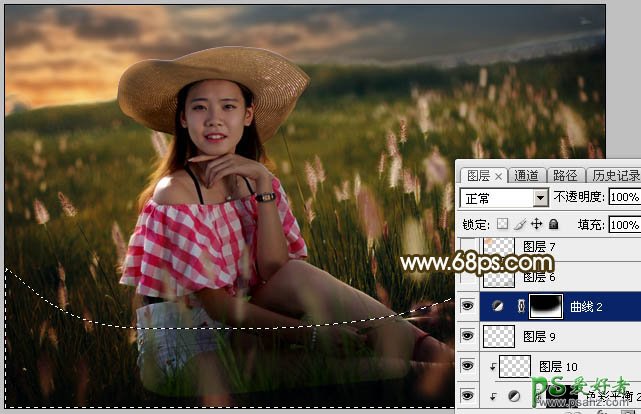Close the 图层 panel tab with x
This screenshot has width=641, height=414.
pos(499,175)
